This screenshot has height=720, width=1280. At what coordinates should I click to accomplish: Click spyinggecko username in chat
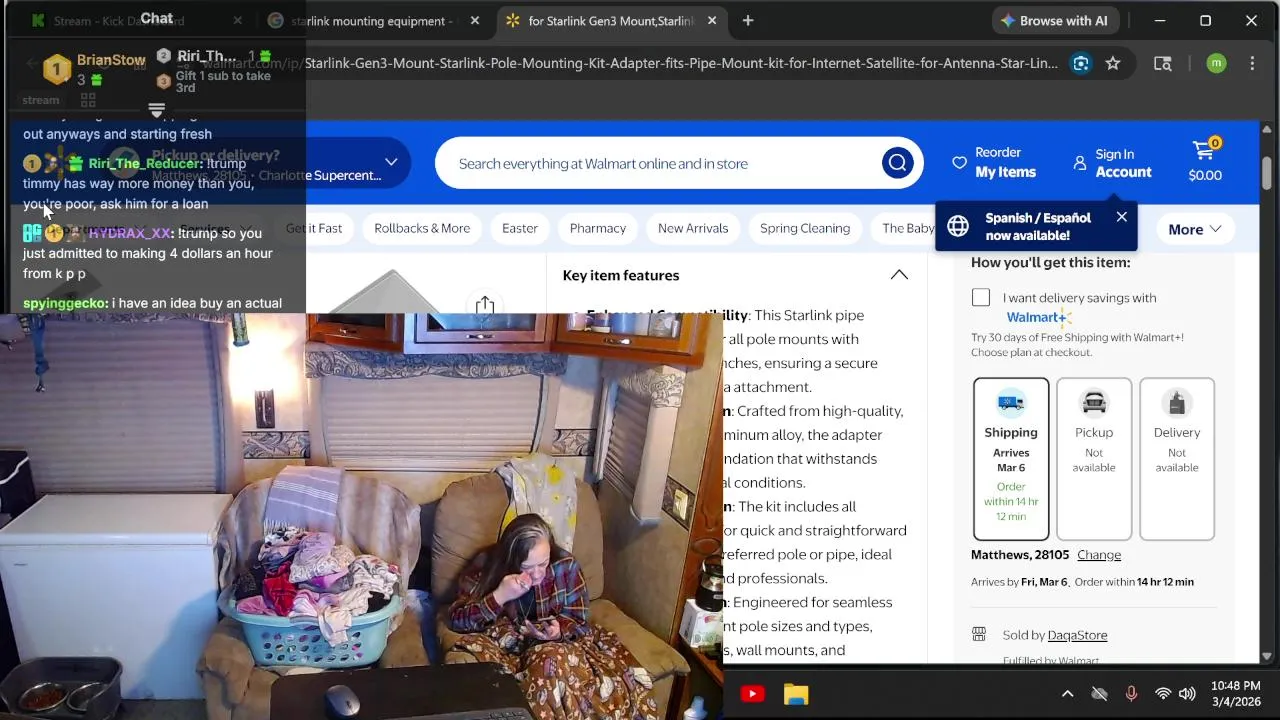pos(65,303)
